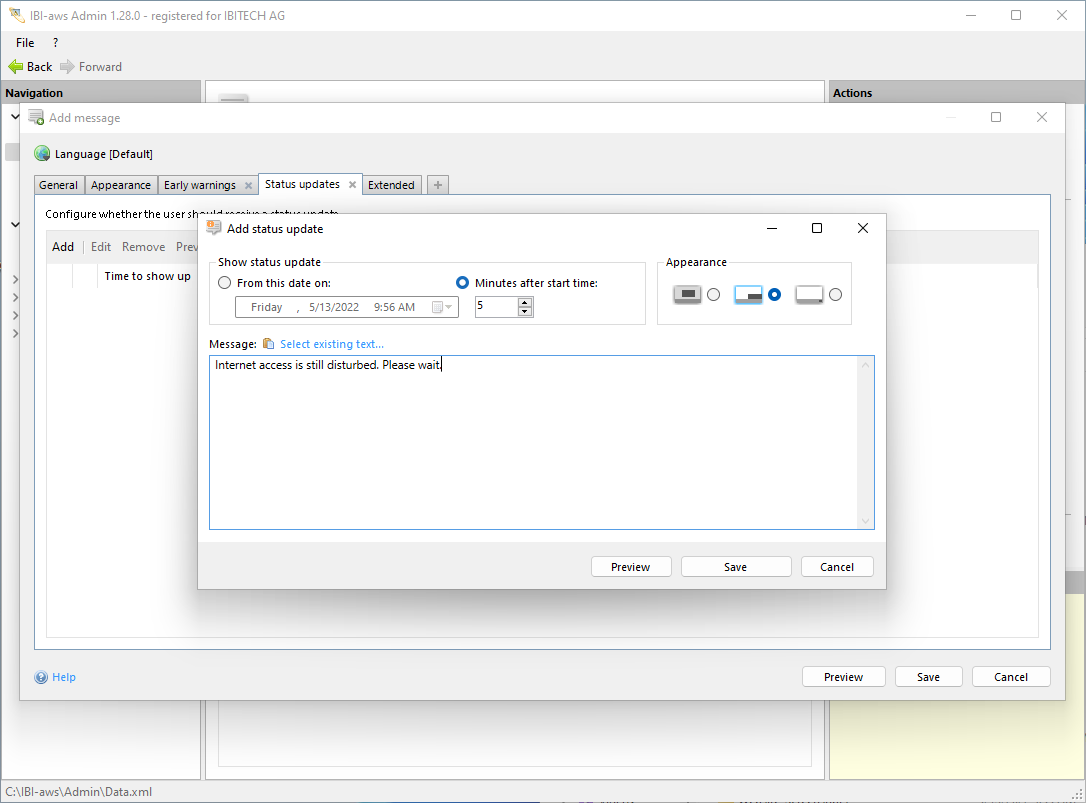1086x803 pixels.
Task: Click the paste icon beside Message label
Action: pyautogui.click(x=268, y=344)
